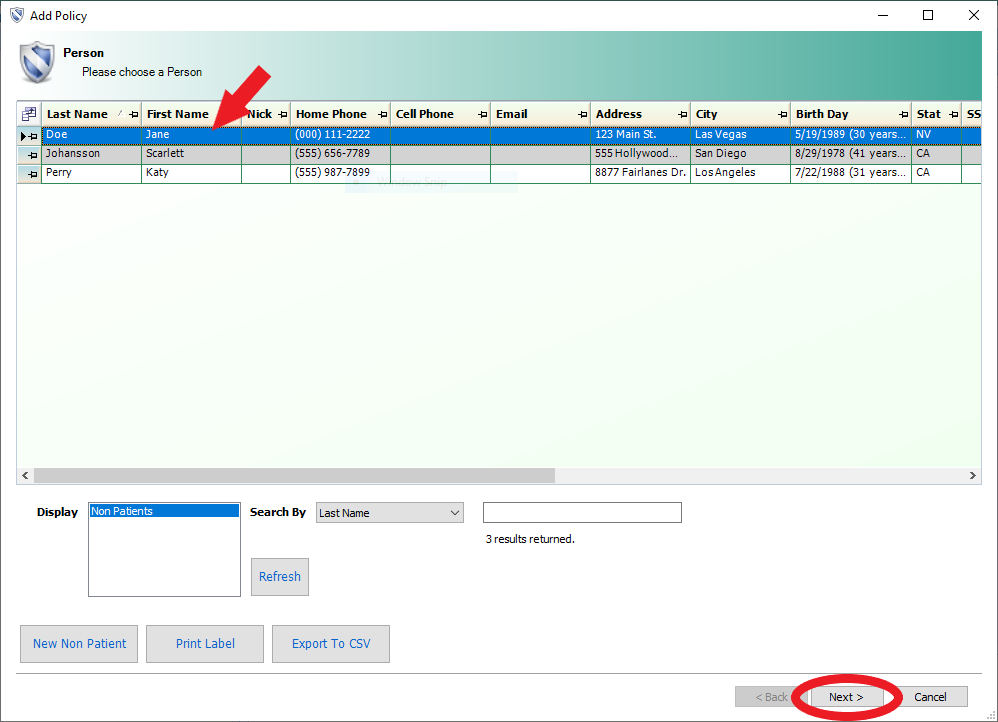This screenshot has height=722, width=998.
Task: Click pin icon on Address column header
Action: (683, 115)
